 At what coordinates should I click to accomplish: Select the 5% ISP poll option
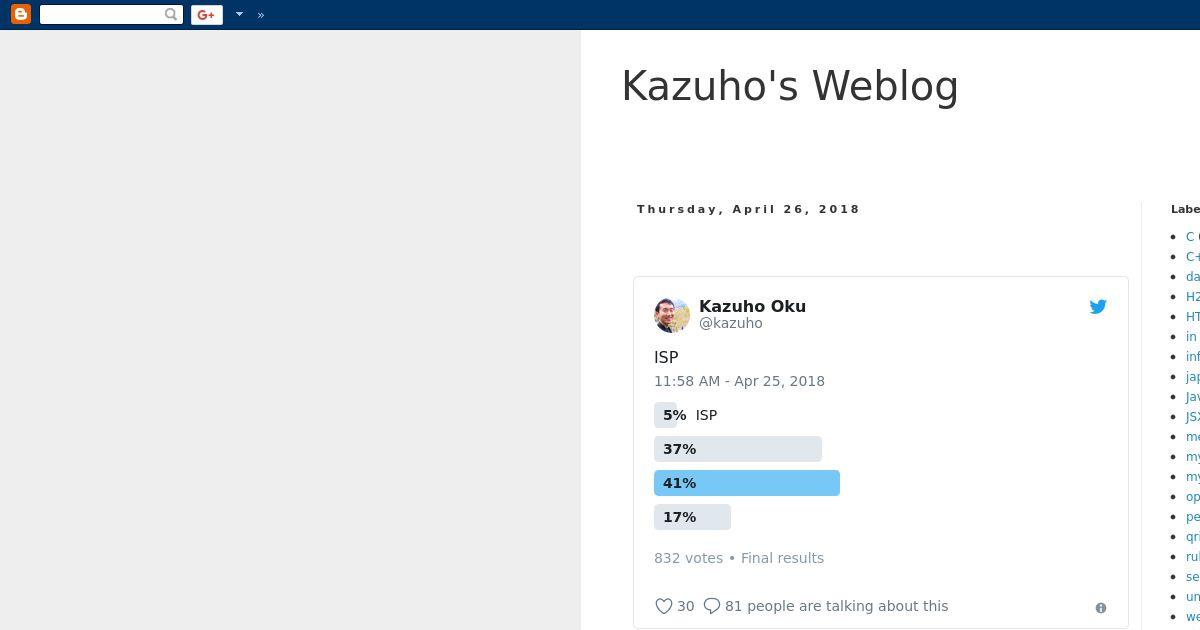coord(686,415)
